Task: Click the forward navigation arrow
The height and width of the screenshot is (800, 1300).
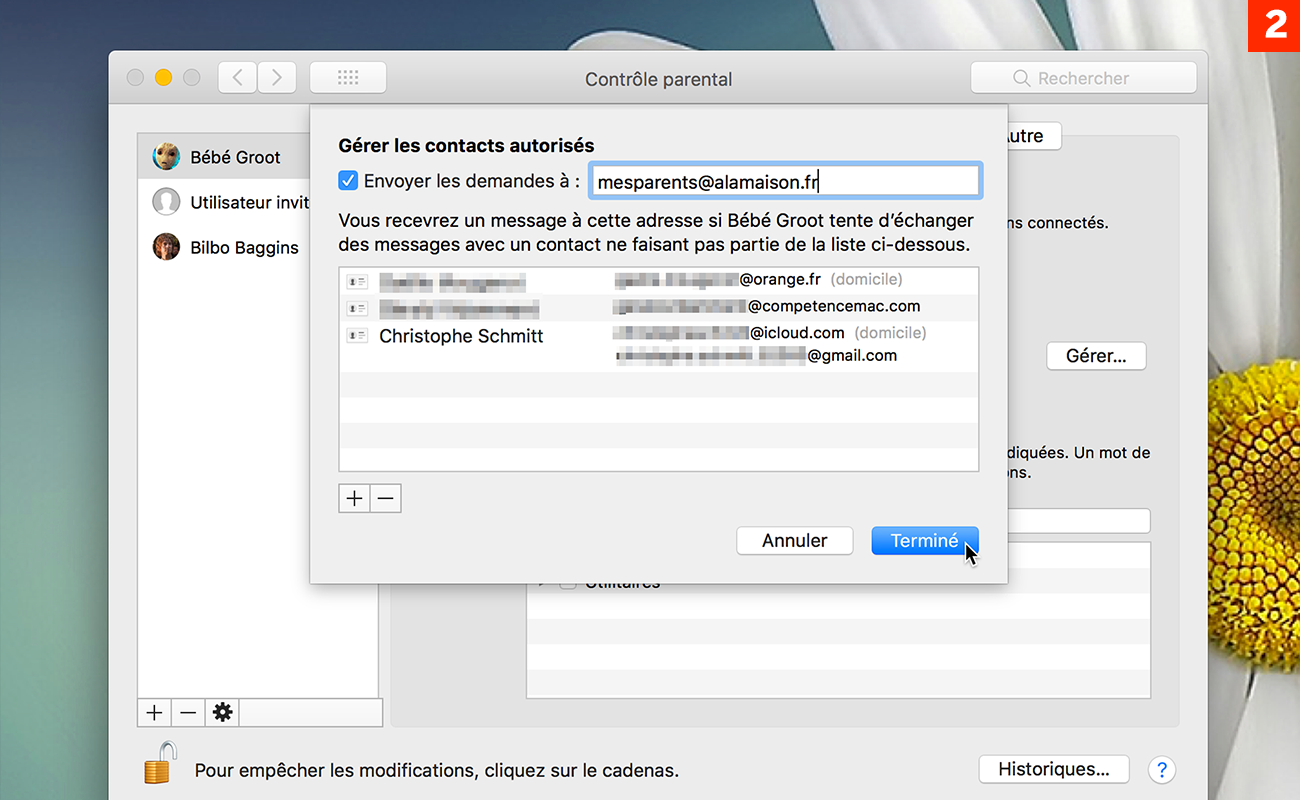Action: click(x=277, y=78)
